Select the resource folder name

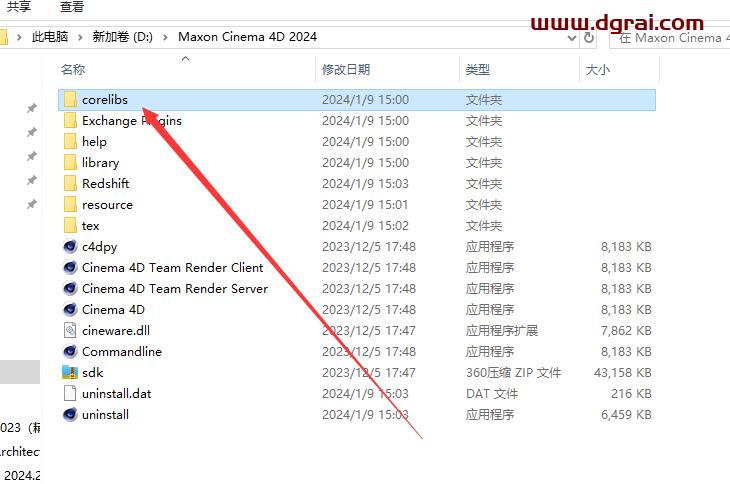[x=108, y=205]
